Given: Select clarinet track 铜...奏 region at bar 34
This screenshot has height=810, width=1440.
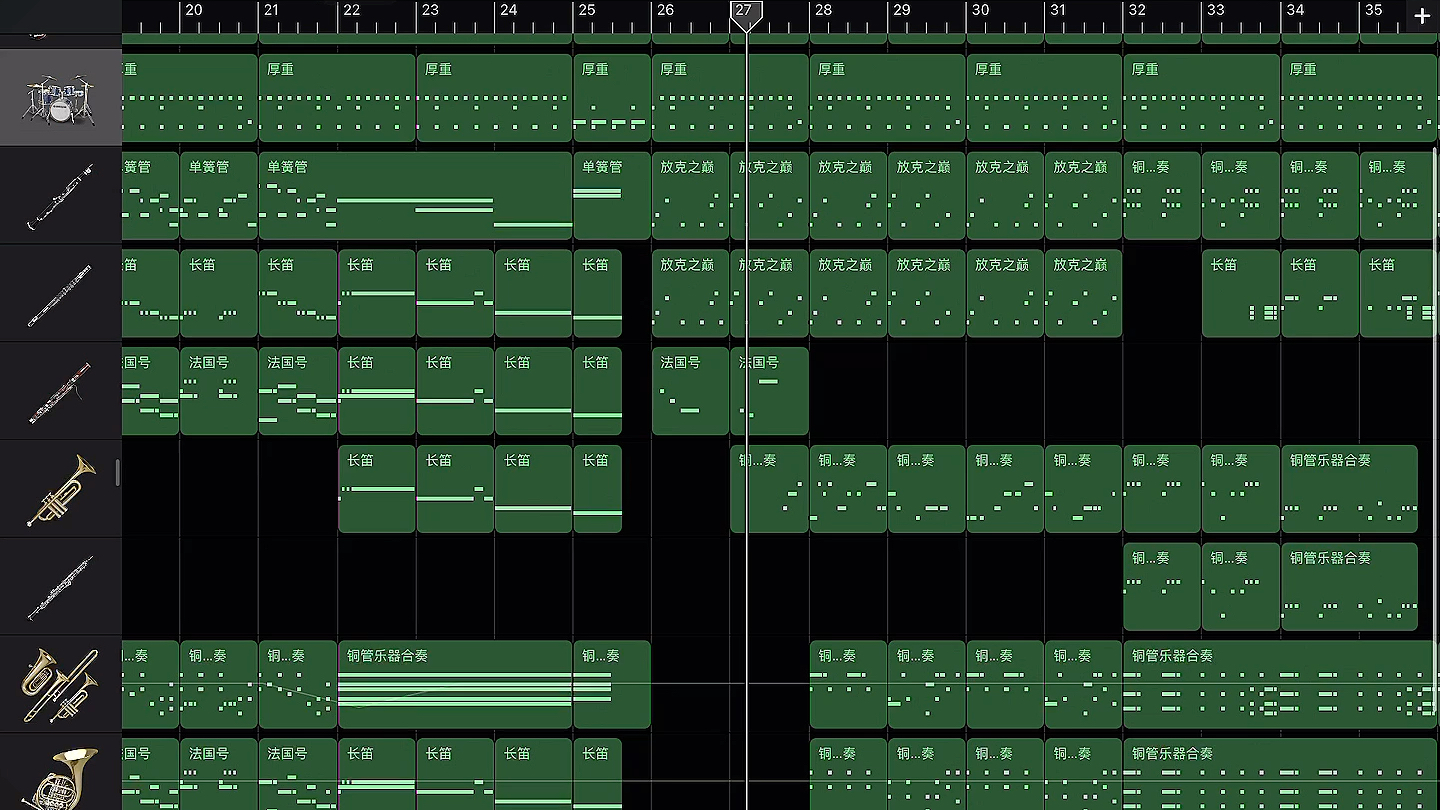Looking at the screenshot, I should click(x=1319, y=196).
